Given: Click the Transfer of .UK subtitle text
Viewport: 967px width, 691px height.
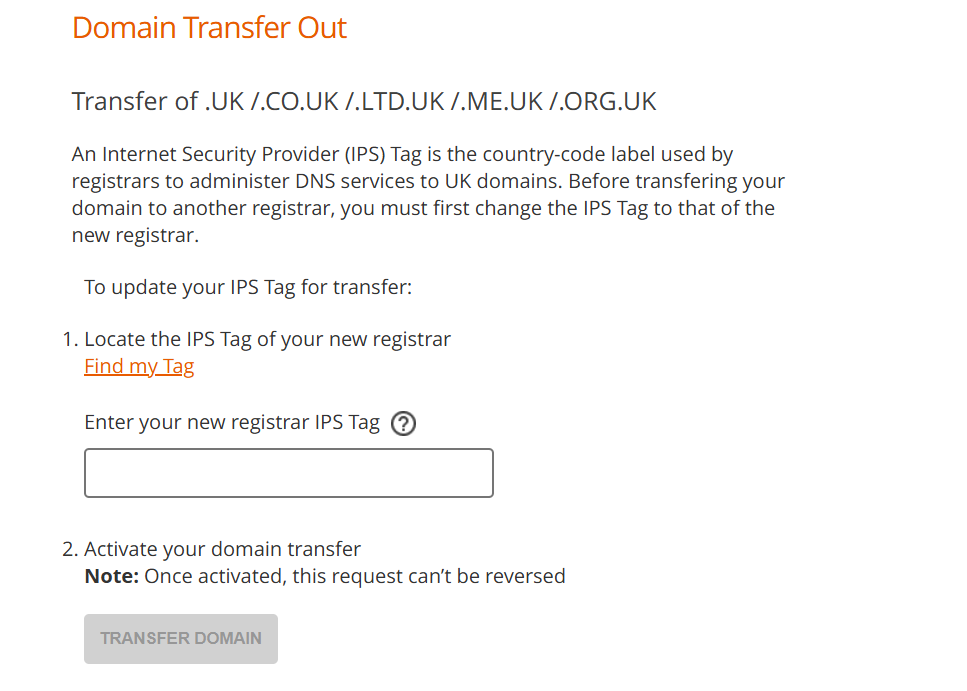Looking at the screenshot, I should [x=364, y=101].
